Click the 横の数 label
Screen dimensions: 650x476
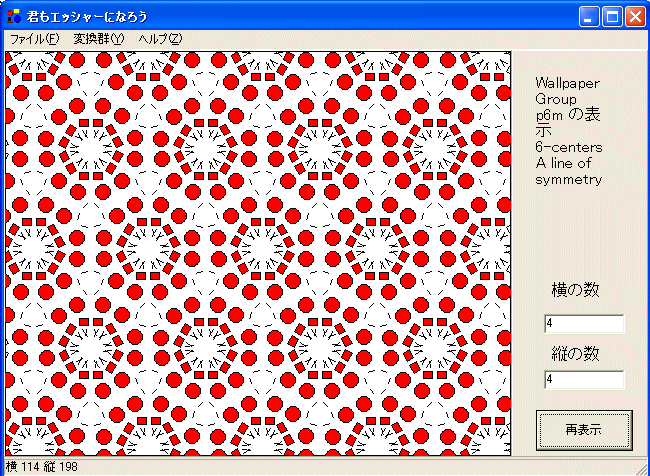click(575, 290)
